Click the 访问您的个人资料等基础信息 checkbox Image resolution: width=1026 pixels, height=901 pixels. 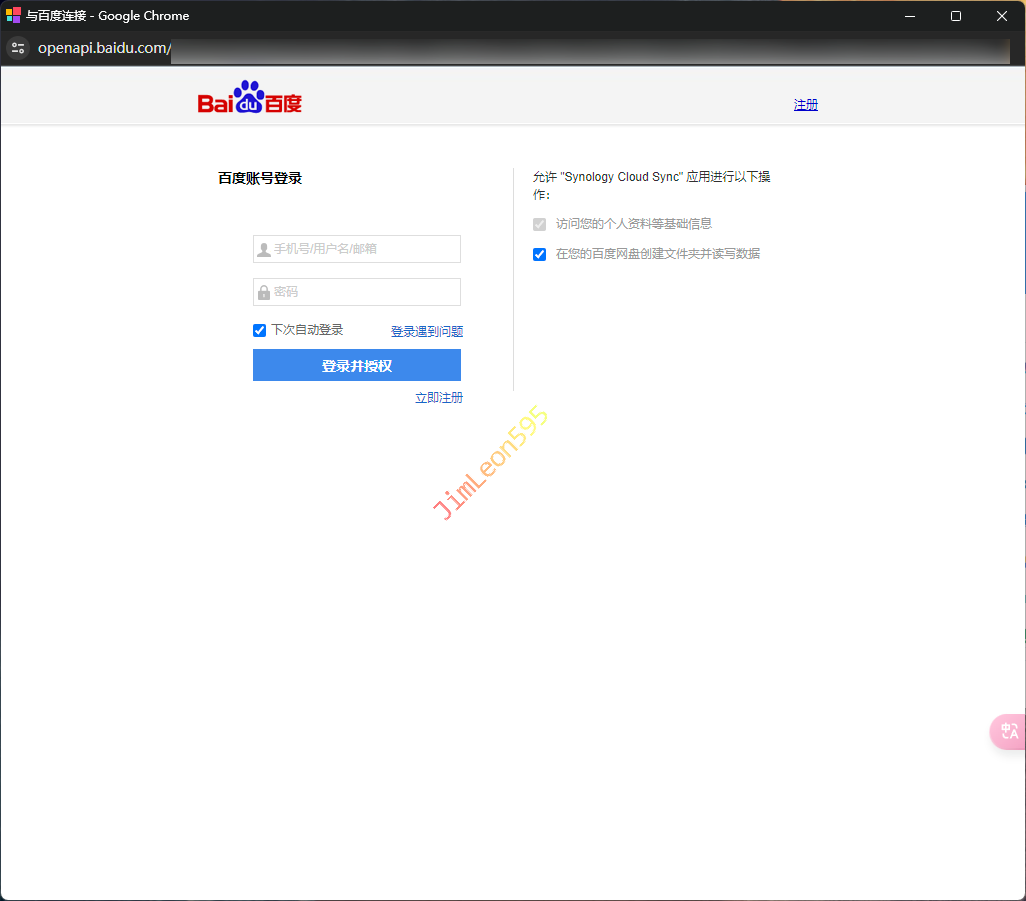540,224
